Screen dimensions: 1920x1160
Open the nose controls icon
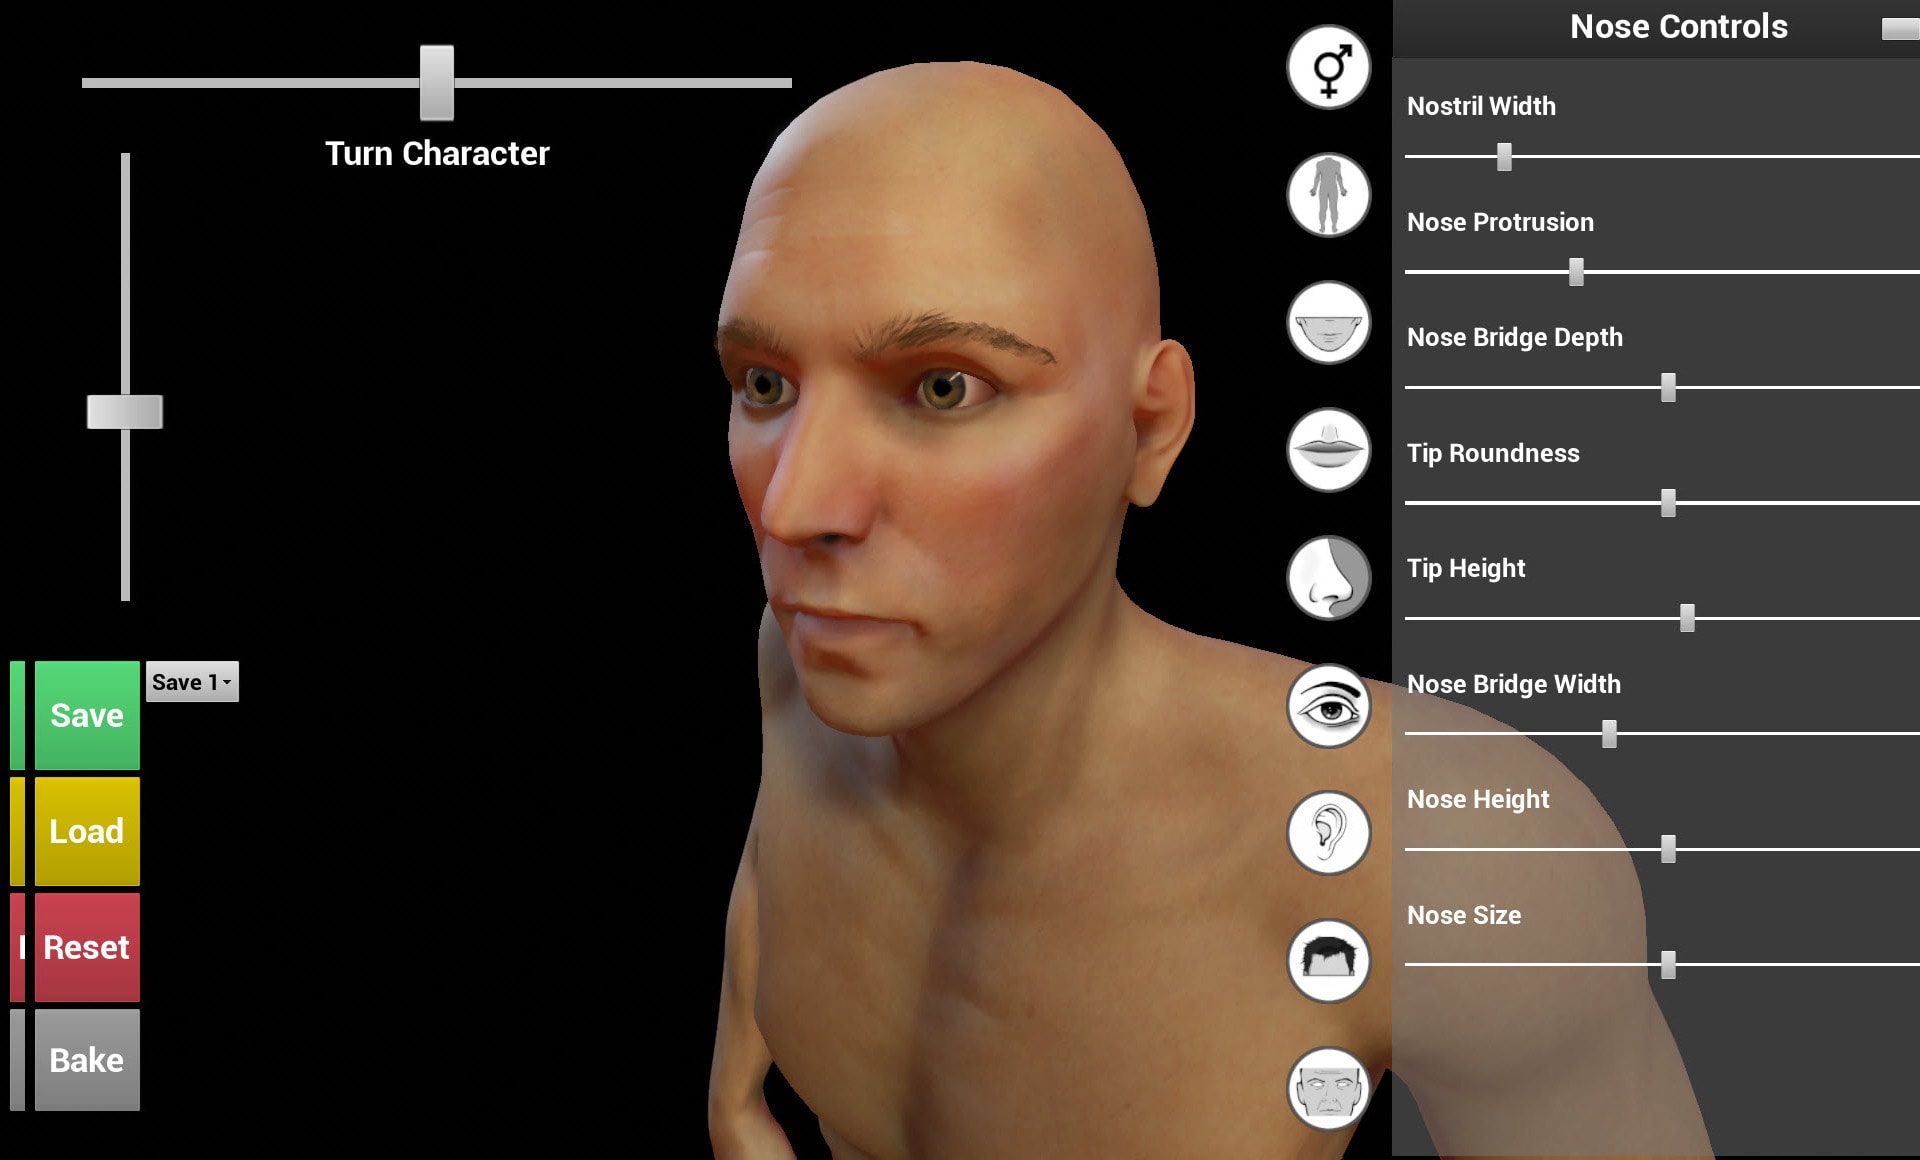(x=1328, y=578)
